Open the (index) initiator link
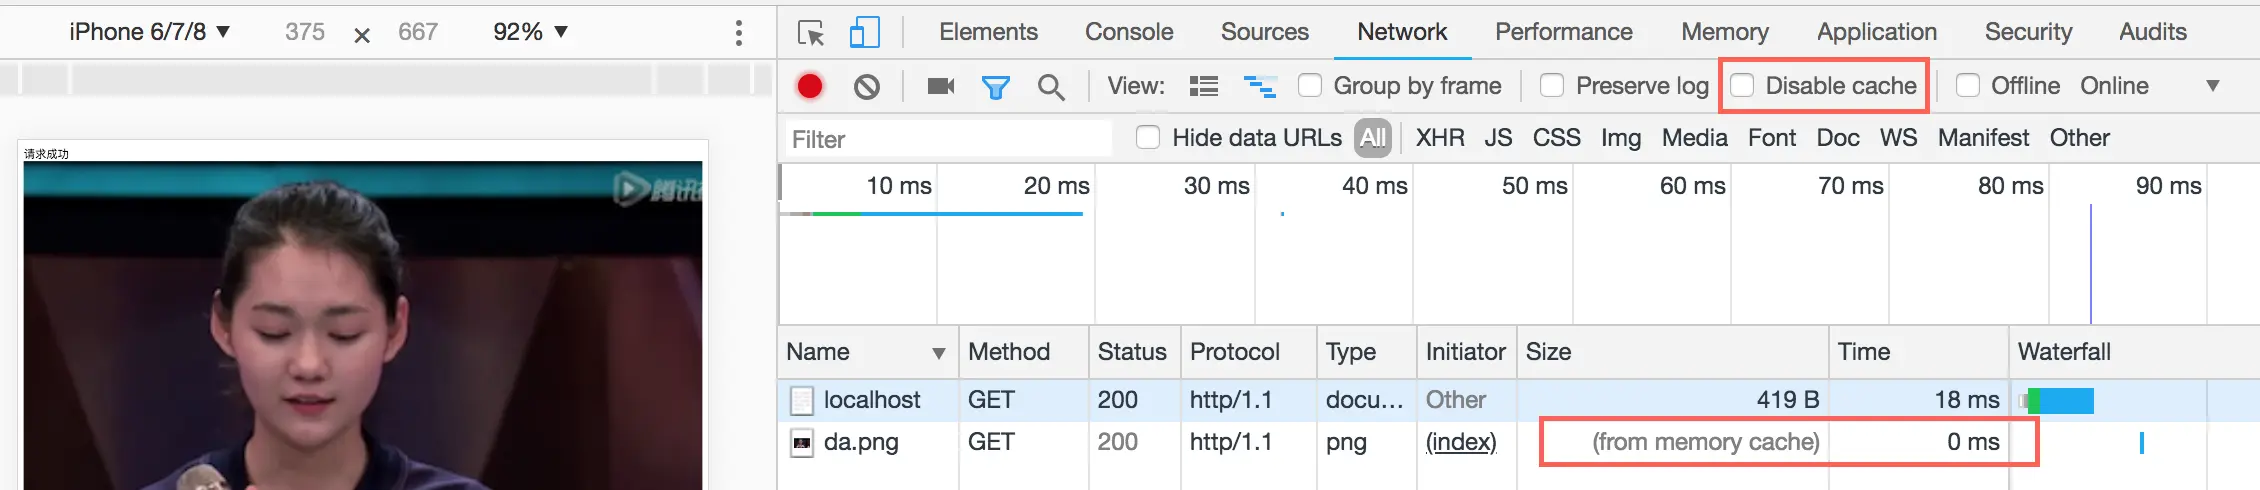Viewport: 2260px width, 490px height. pos(1461,442)
